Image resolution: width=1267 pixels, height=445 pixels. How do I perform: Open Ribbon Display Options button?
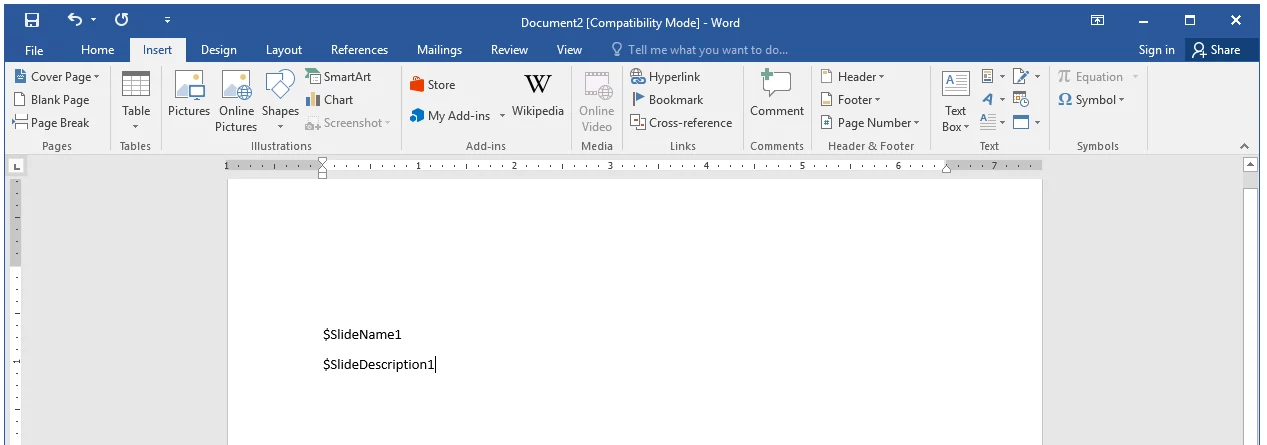[x=1098, y=20]
